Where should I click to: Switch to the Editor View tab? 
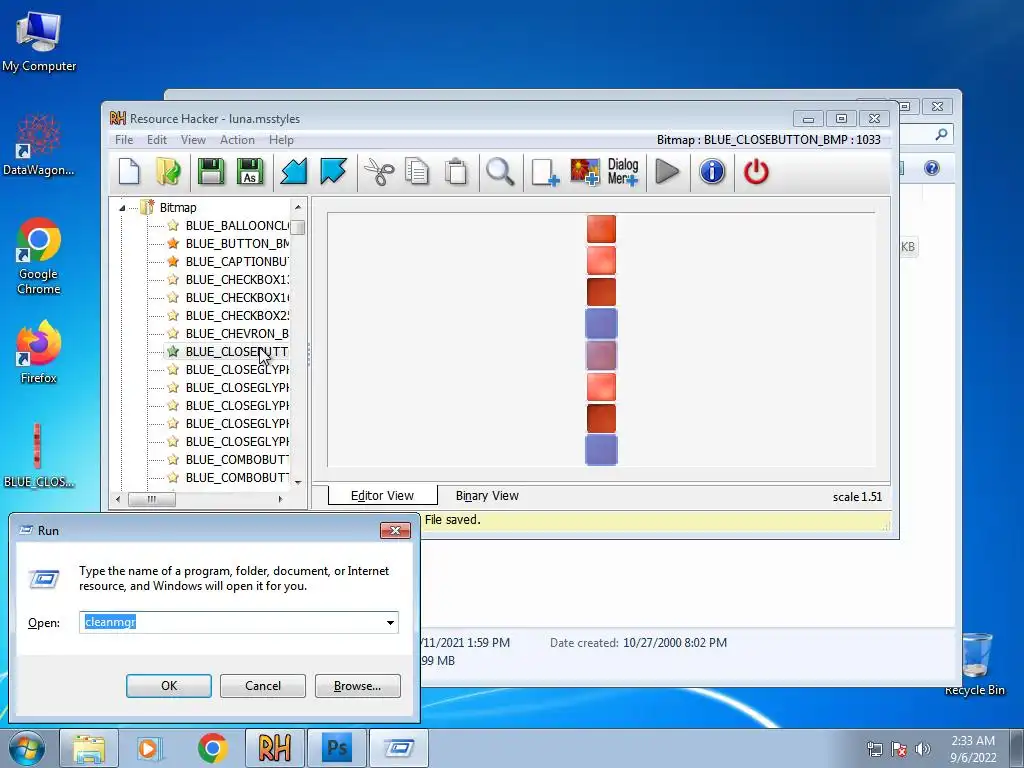[x=383, y=496]
